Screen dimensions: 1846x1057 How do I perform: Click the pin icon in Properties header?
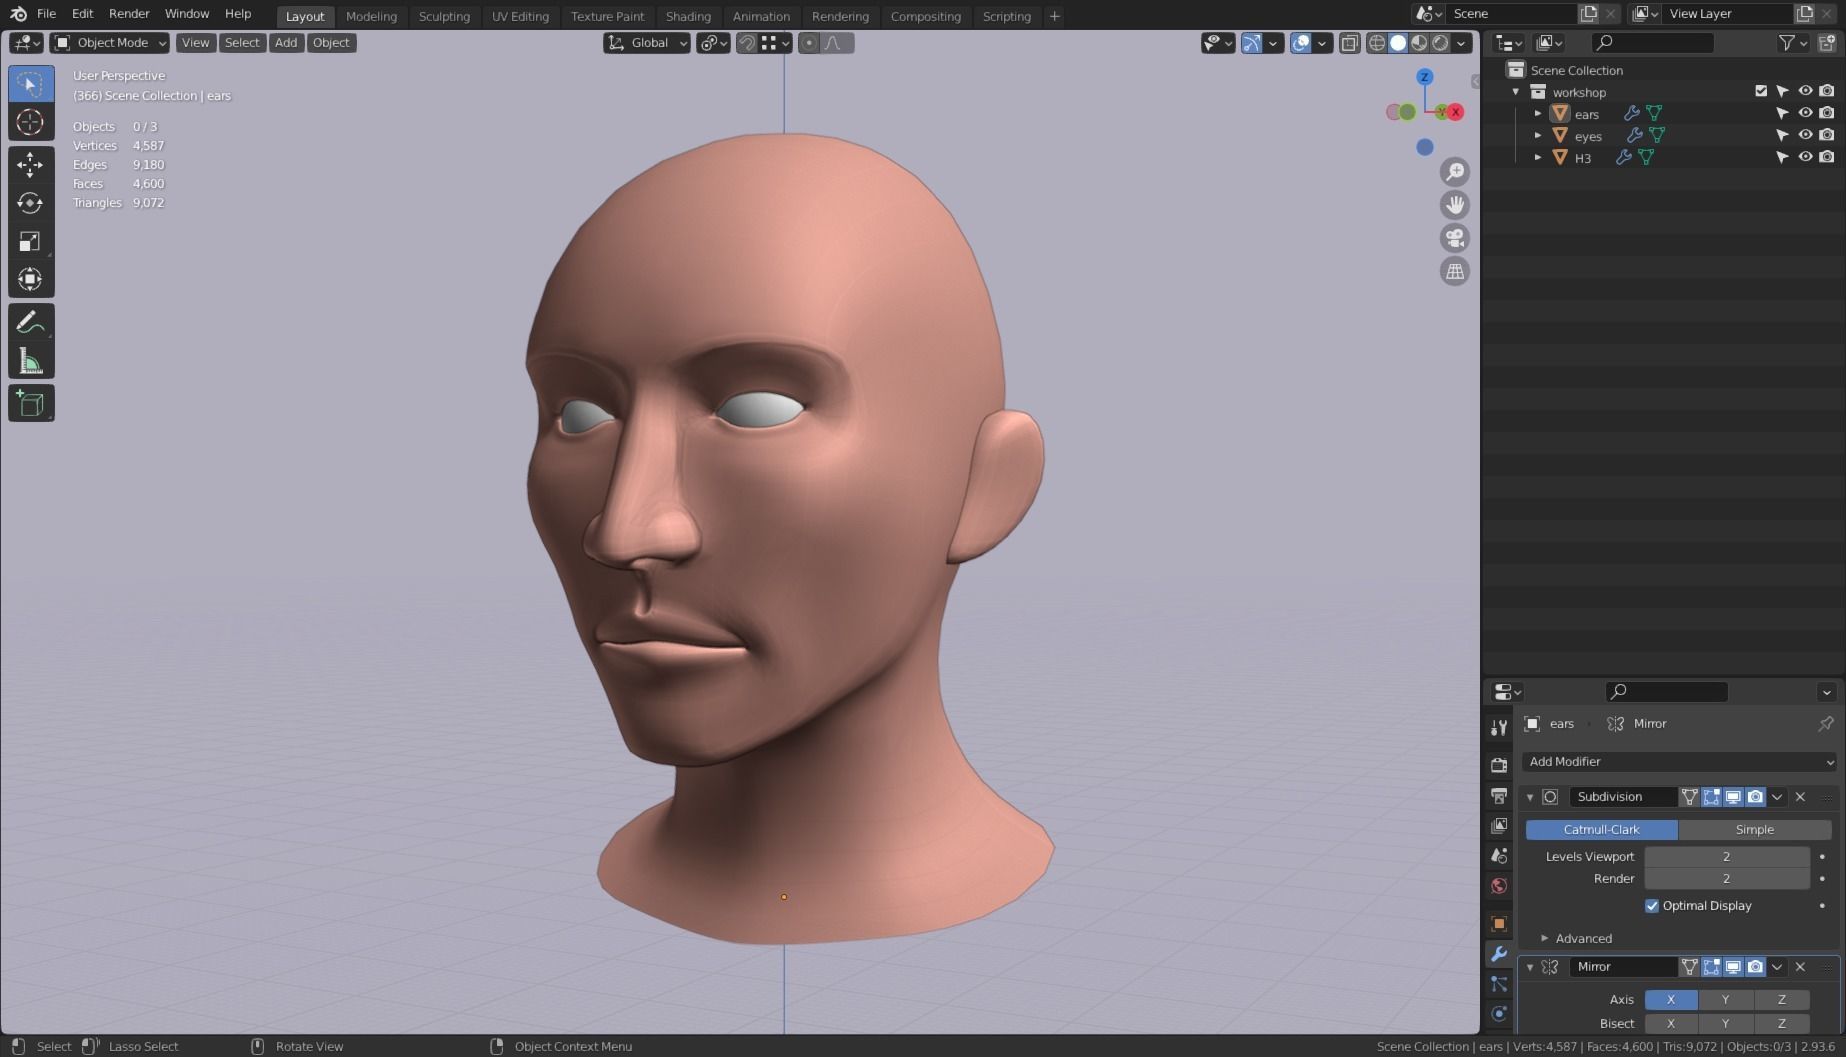pyautogui.click(x=1826, y=723)
